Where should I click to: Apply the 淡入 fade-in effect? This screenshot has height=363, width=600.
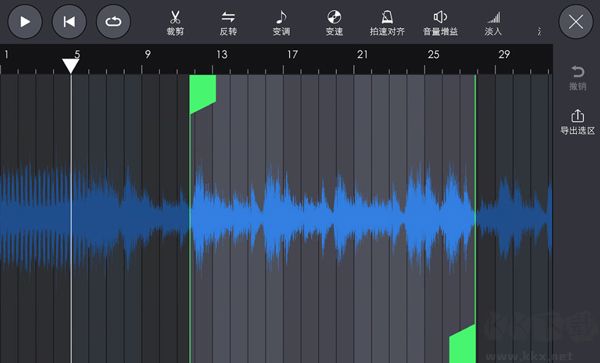(x=493, y=23)
